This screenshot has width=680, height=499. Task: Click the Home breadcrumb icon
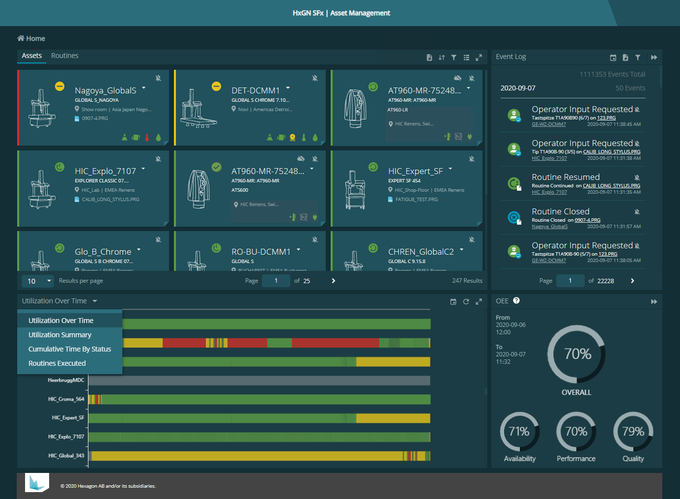click(18, 38)
